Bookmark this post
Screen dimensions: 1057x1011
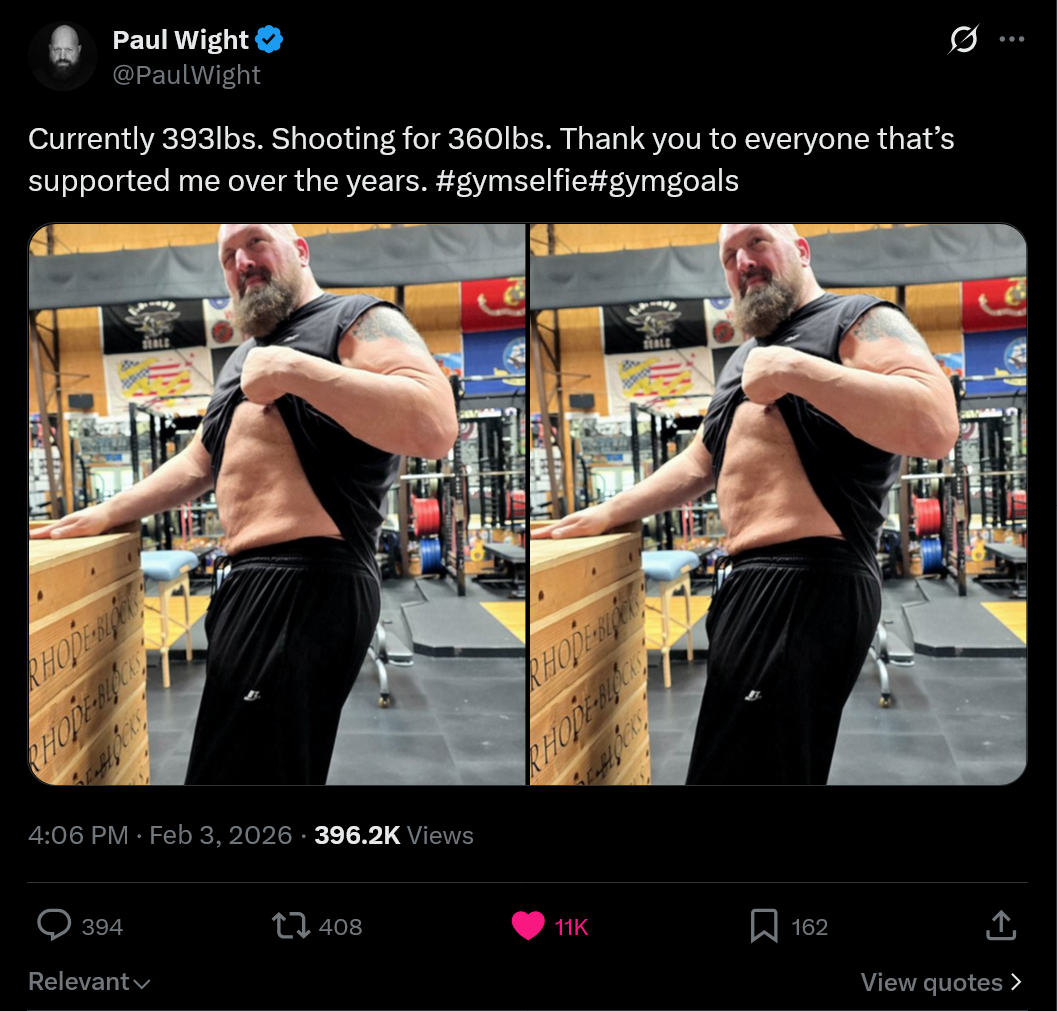pos(764,925)
